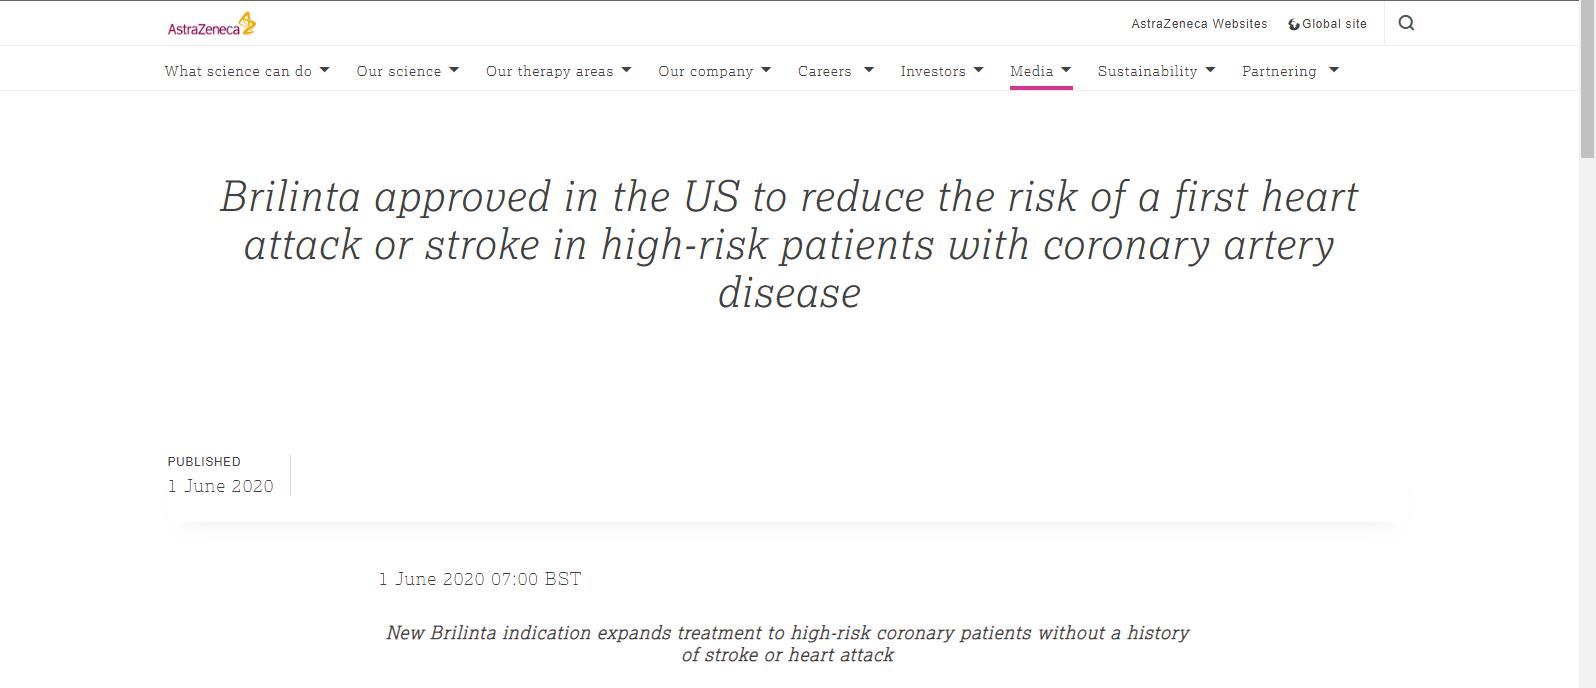Image resolution: width=1596 pixels, height=688 pixels.
Task: Click the 1 June 2020 published date
Action: [221, 486]
